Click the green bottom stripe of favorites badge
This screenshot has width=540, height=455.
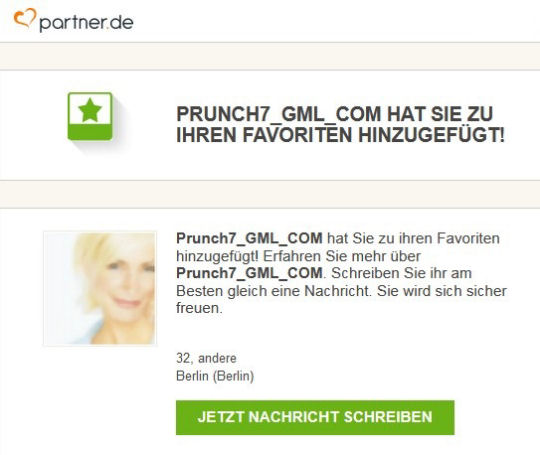click(x=90, y=133)
